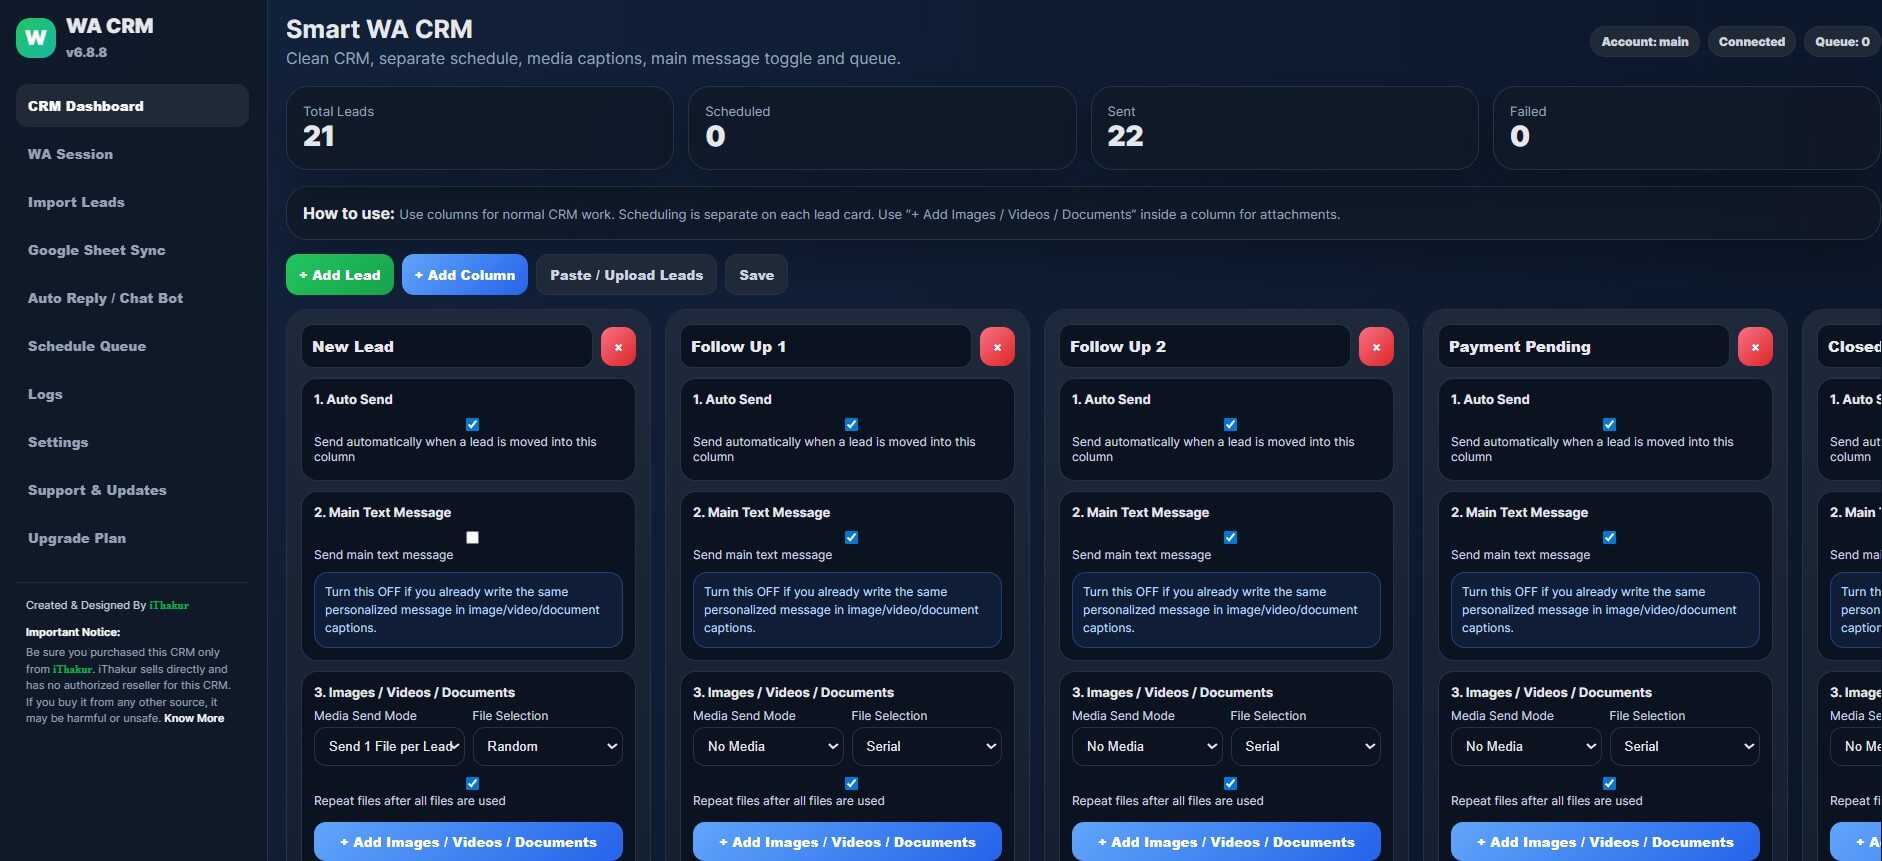Click the Scheduled stat card
Screen dimensions: 1882x861
(x=882, y=128)
